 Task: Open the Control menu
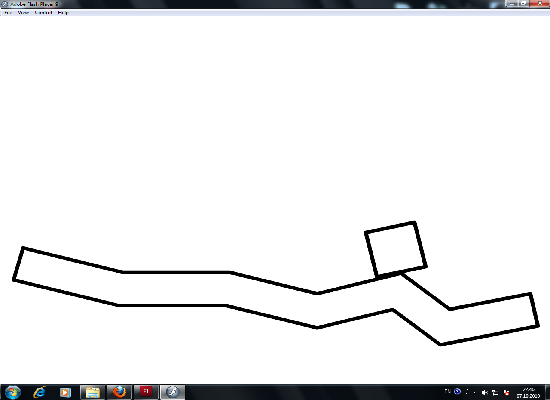click(x=43, y=13)
